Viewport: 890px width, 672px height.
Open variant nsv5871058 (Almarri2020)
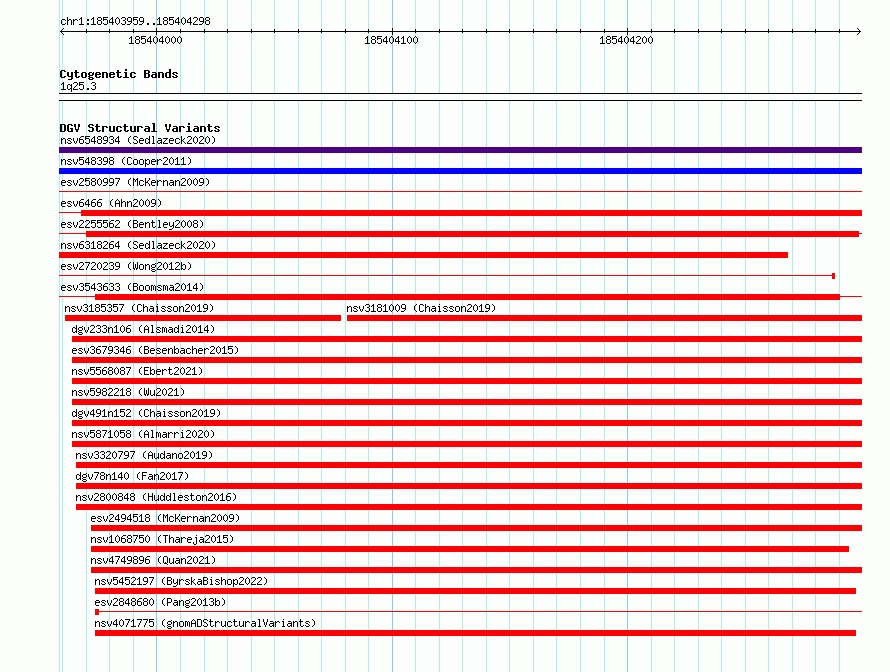pos(143,434)
